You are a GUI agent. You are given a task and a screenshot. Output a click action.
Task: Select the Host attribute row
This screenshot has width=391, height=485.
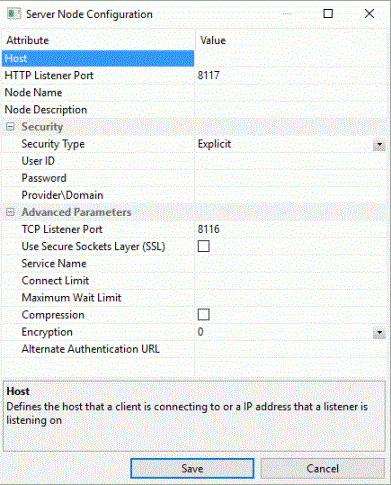point(98,58)
